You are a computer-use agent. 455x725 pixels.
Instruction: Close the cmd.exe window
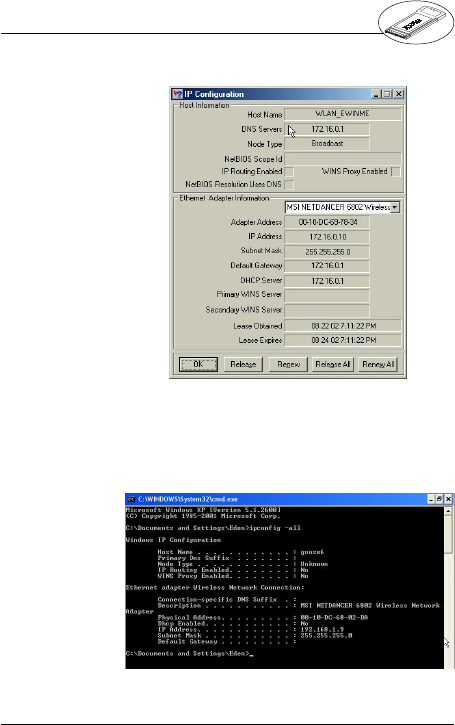448,499
